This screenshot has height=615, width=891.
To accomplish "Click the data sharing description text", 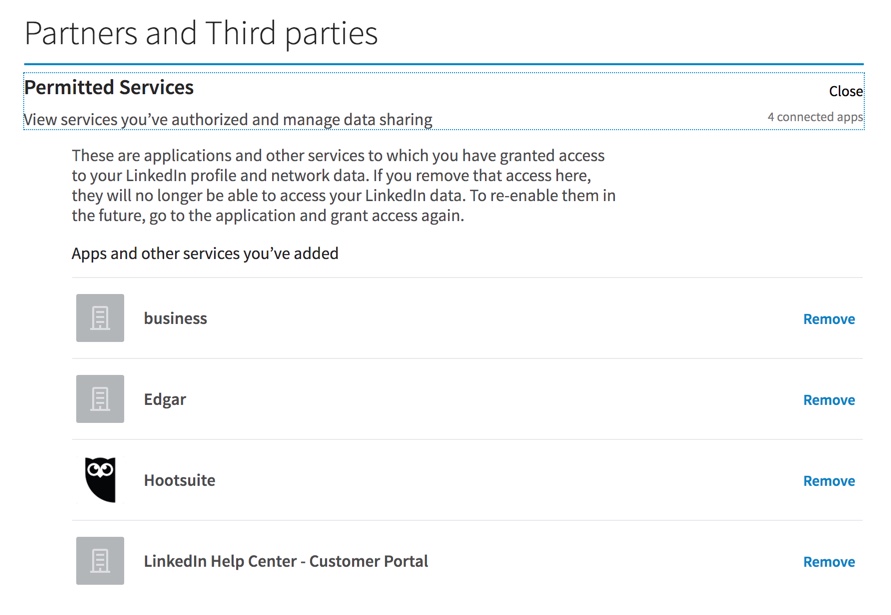I will pyautogui.click(x=227, y=118).
